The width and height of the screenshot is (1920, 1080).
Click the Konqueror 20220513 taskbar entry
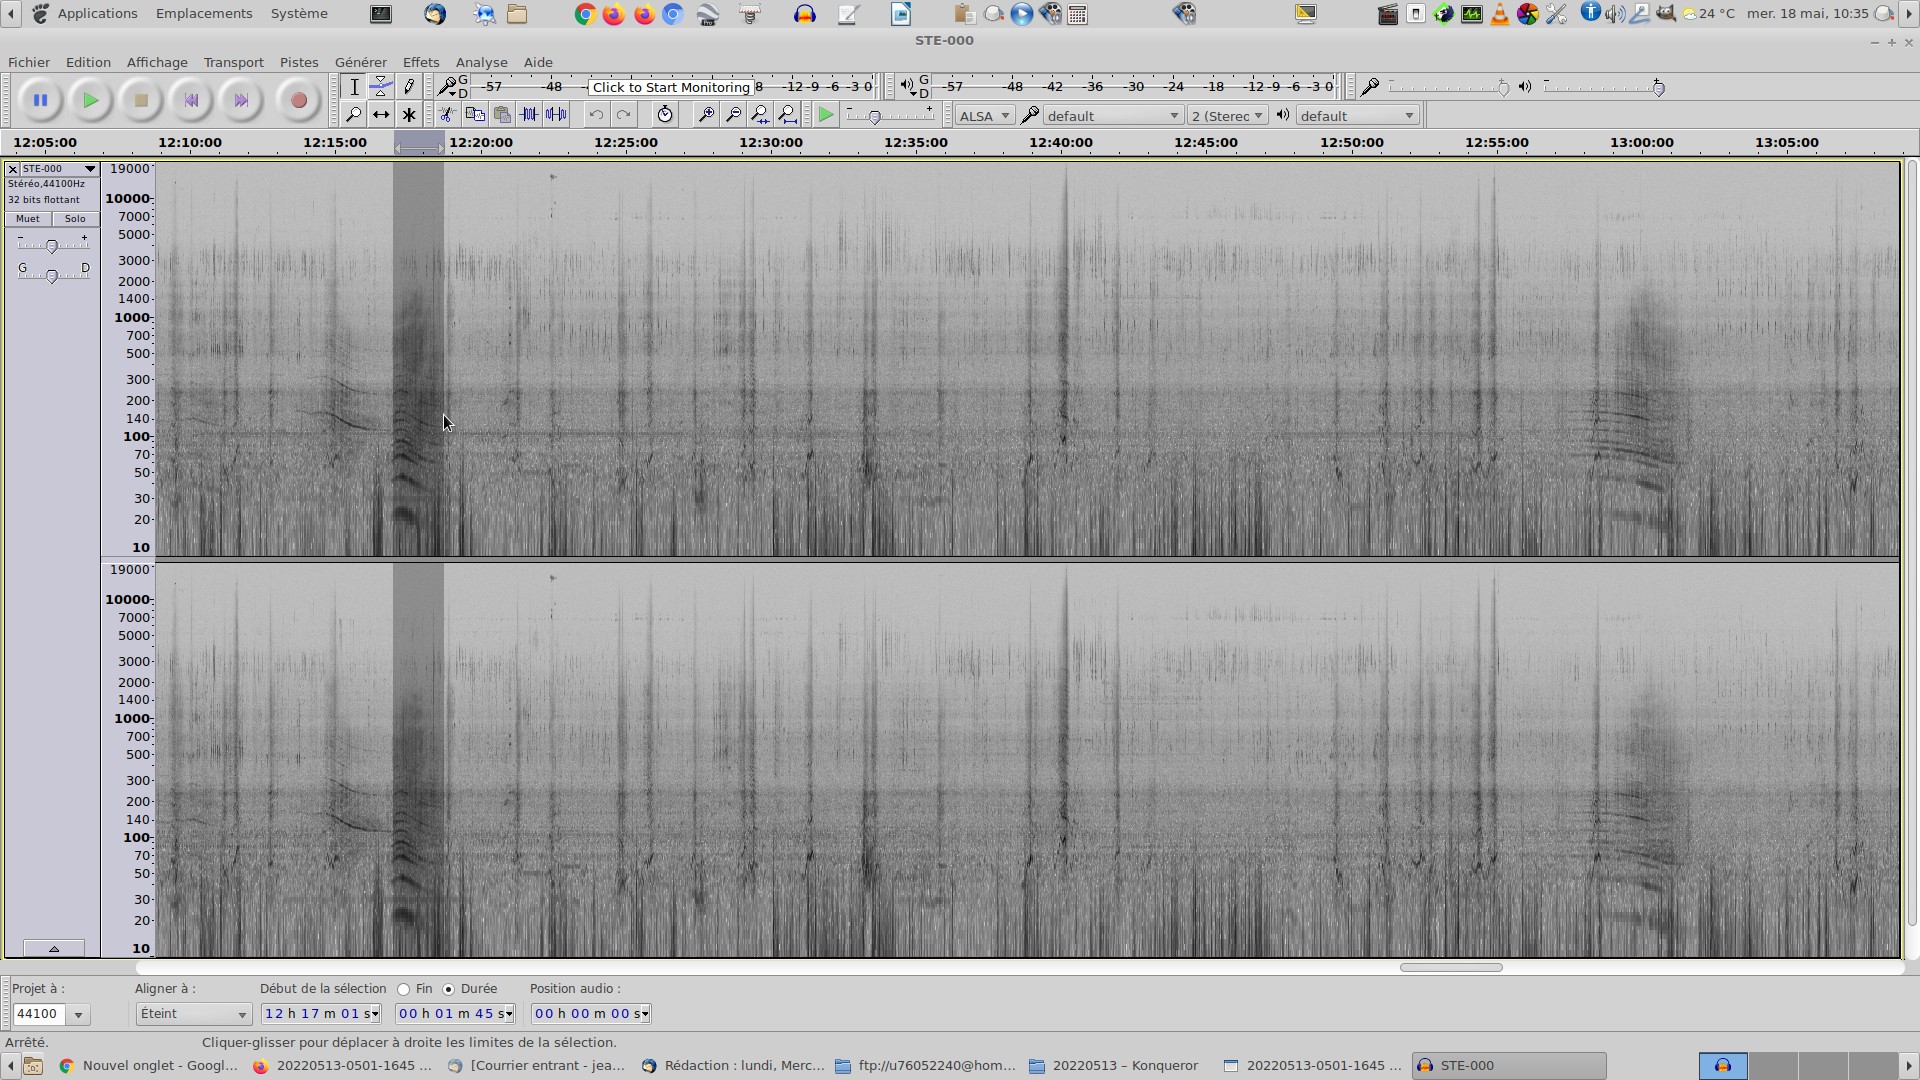coord(1114,1066)
